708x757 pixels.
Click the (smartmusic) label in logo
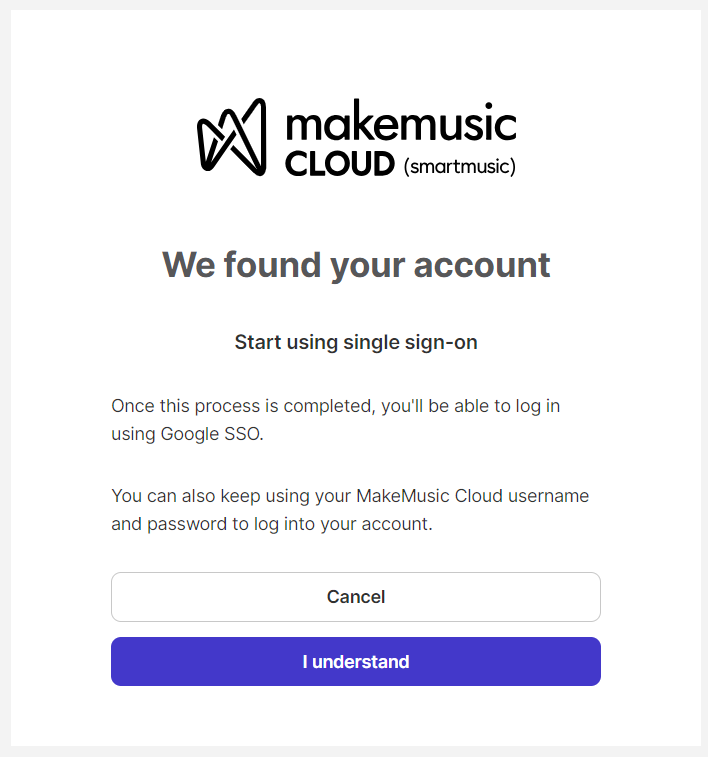click(459, 166)
